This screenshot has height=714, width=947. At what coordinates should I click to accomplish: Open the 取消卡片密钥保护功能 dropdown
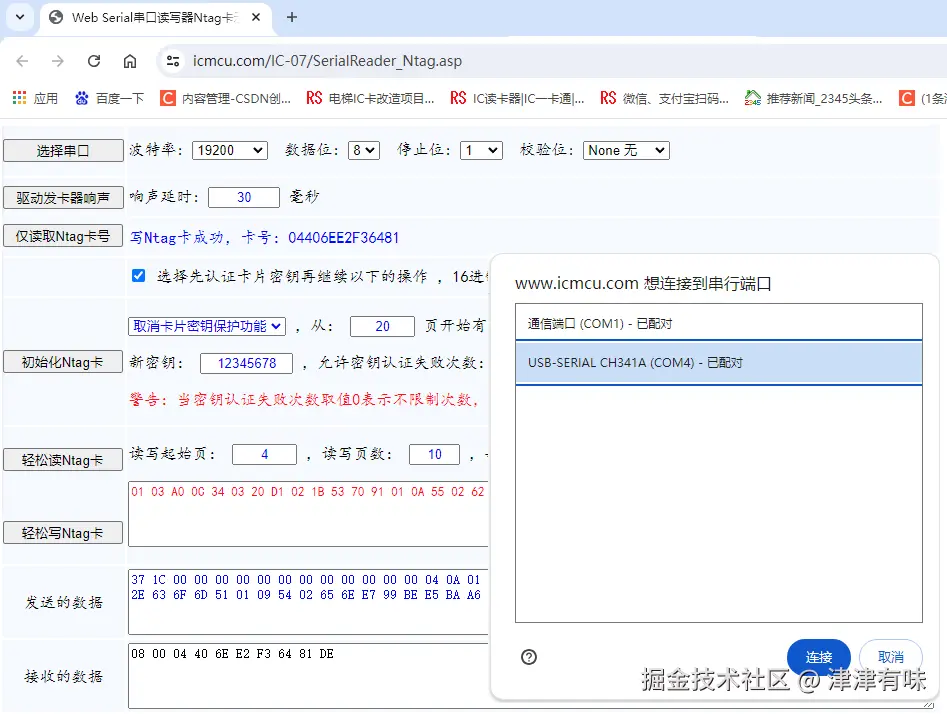(x=207, y=326)
